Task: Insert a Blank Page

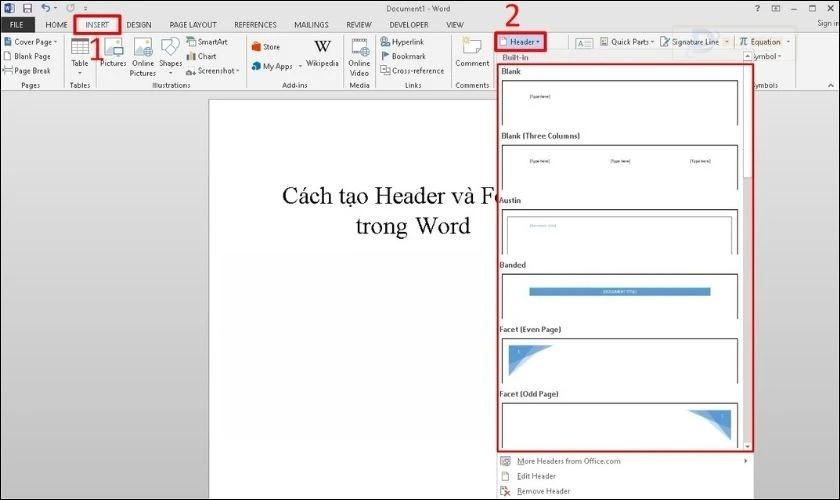Action: pyautogui.click(x=27, y=56)
